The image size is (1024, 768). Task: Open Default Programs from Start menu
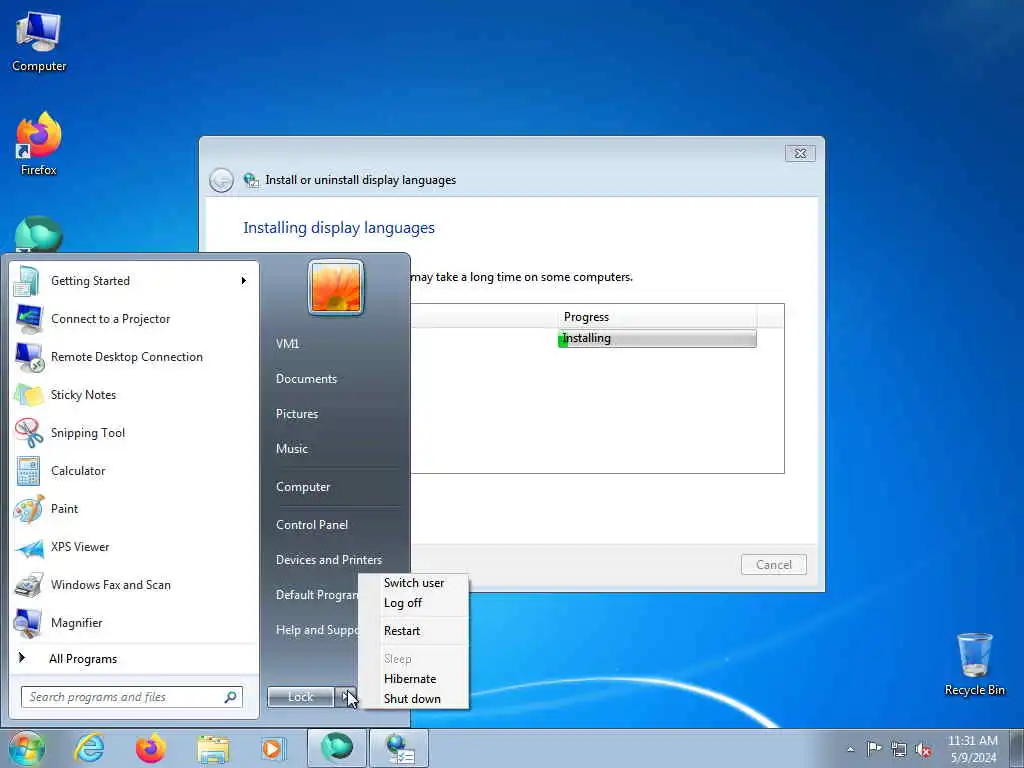point(317,595)
